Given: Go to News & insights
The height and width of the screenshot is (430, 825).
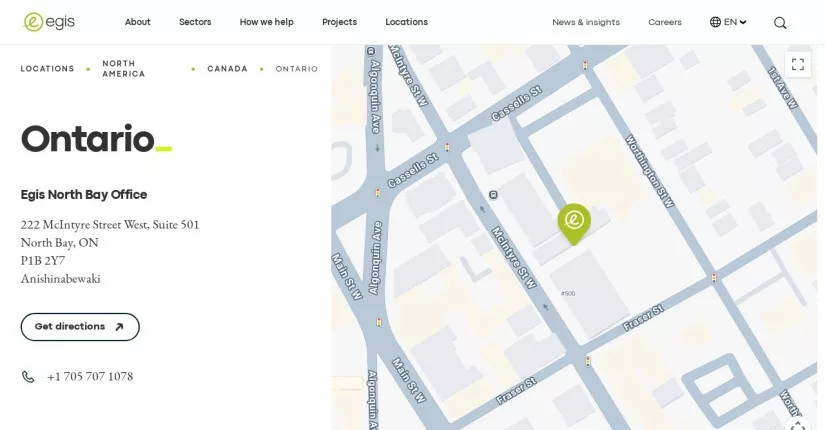Looking at the screenshot, I should 586,22.
